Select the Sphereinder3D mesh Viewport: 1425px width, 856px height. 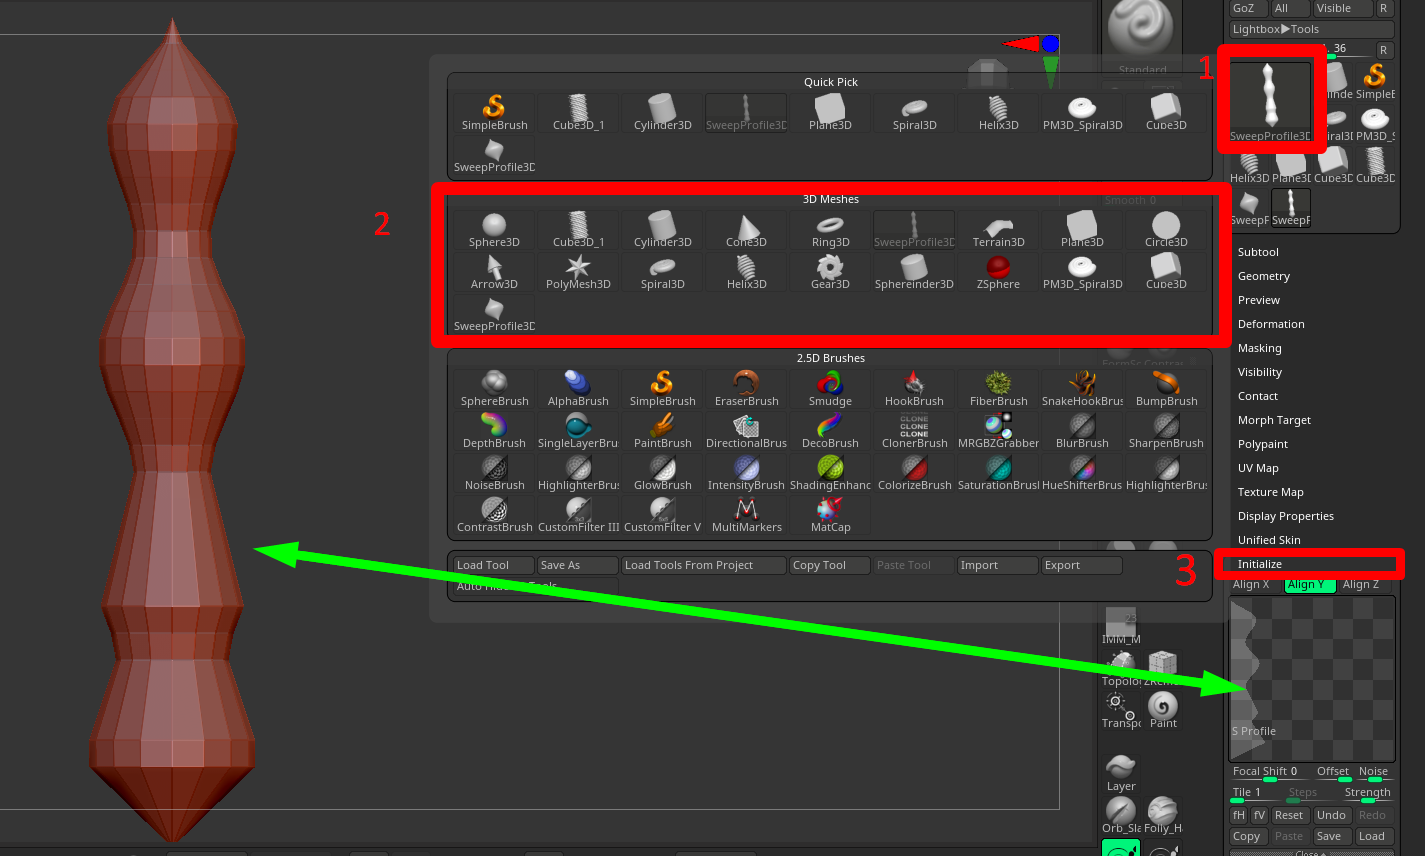click(x=914, y=272)
